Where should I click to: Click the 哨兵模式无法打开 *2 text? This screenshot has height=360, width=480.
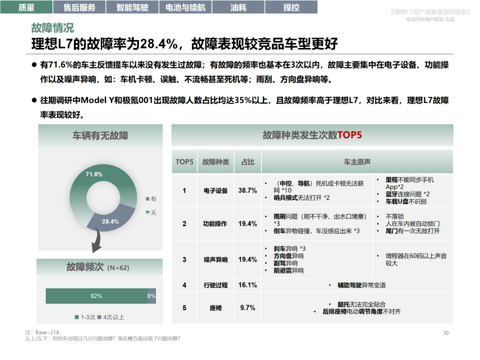pos(302,198)
